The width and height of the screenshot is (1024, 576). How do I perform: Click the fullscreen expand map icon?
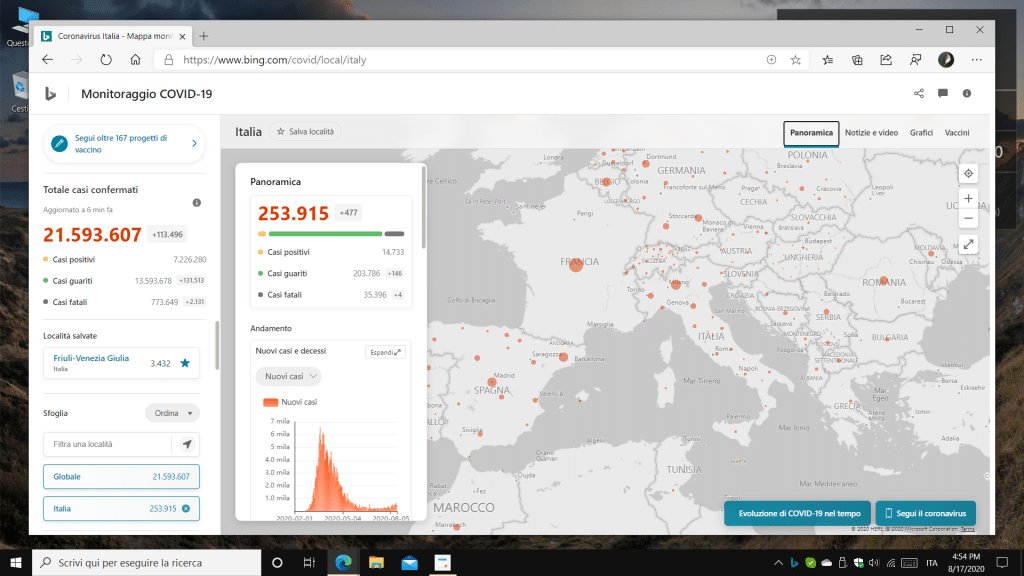968,244
